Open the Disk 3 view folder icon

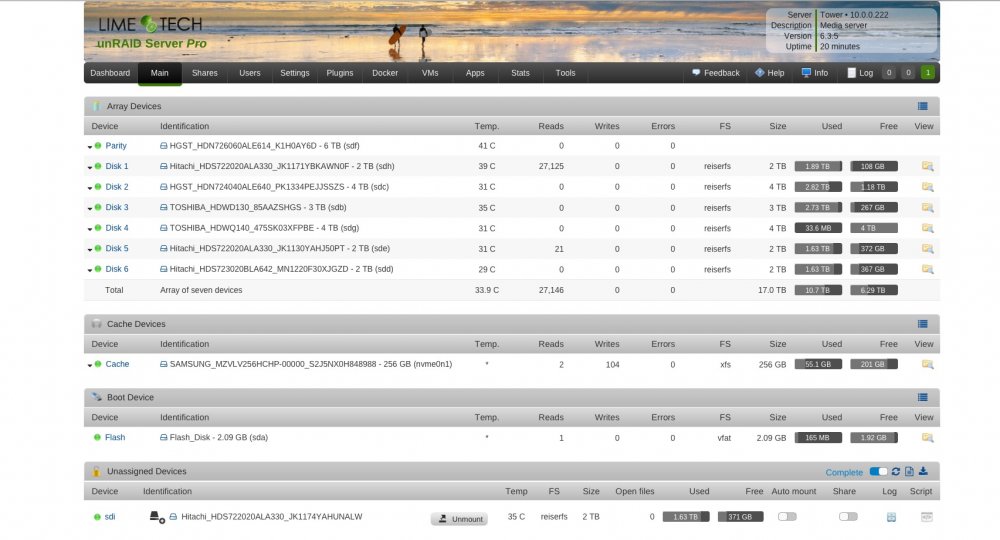tap(927, 208)
